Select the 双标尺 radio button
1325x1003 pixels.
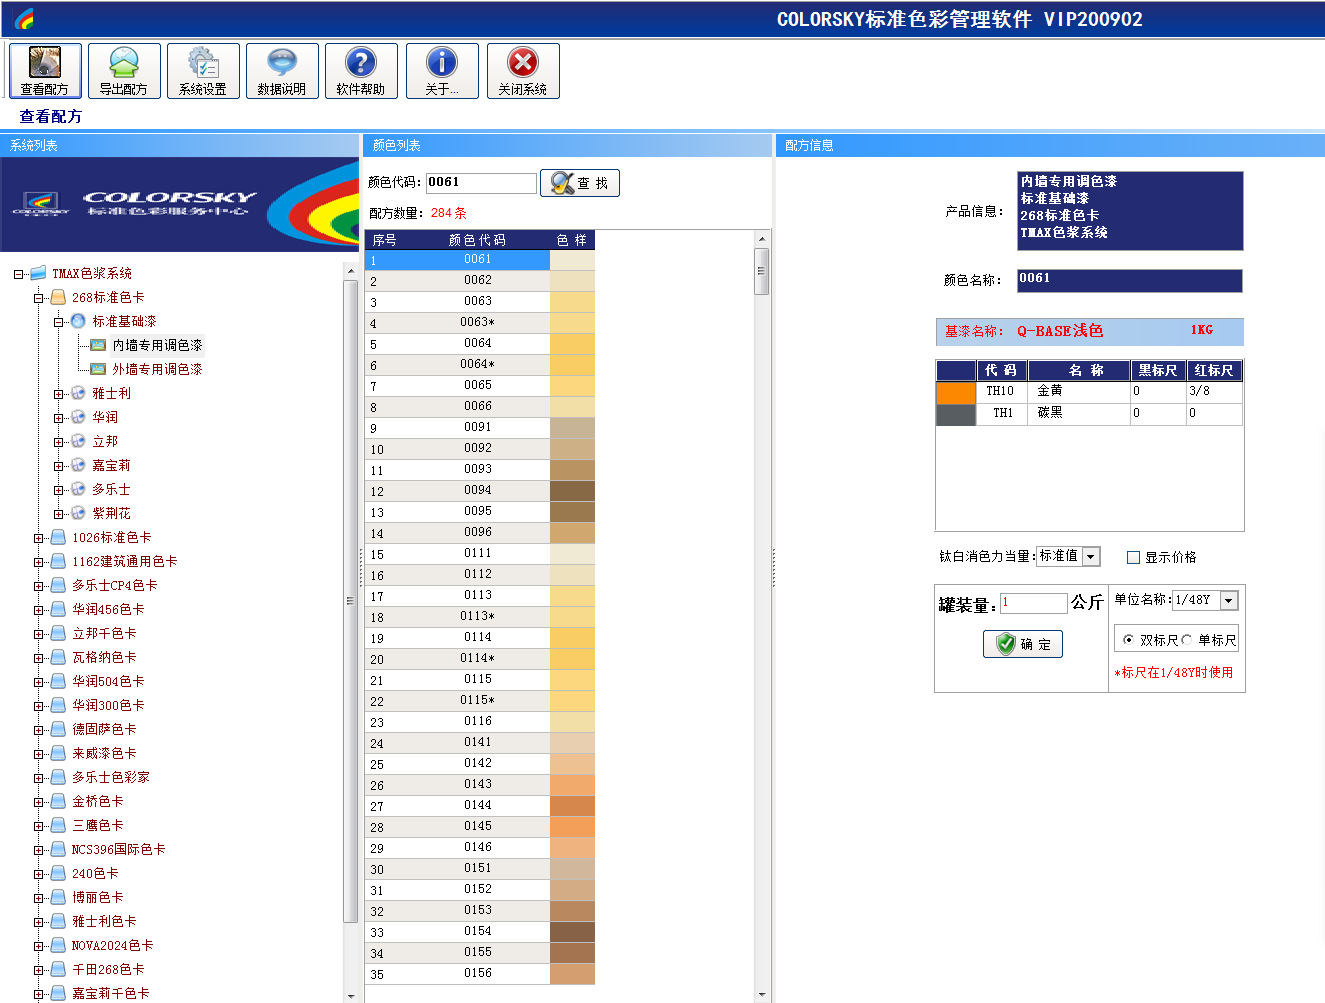click(x=1129, y=640)
